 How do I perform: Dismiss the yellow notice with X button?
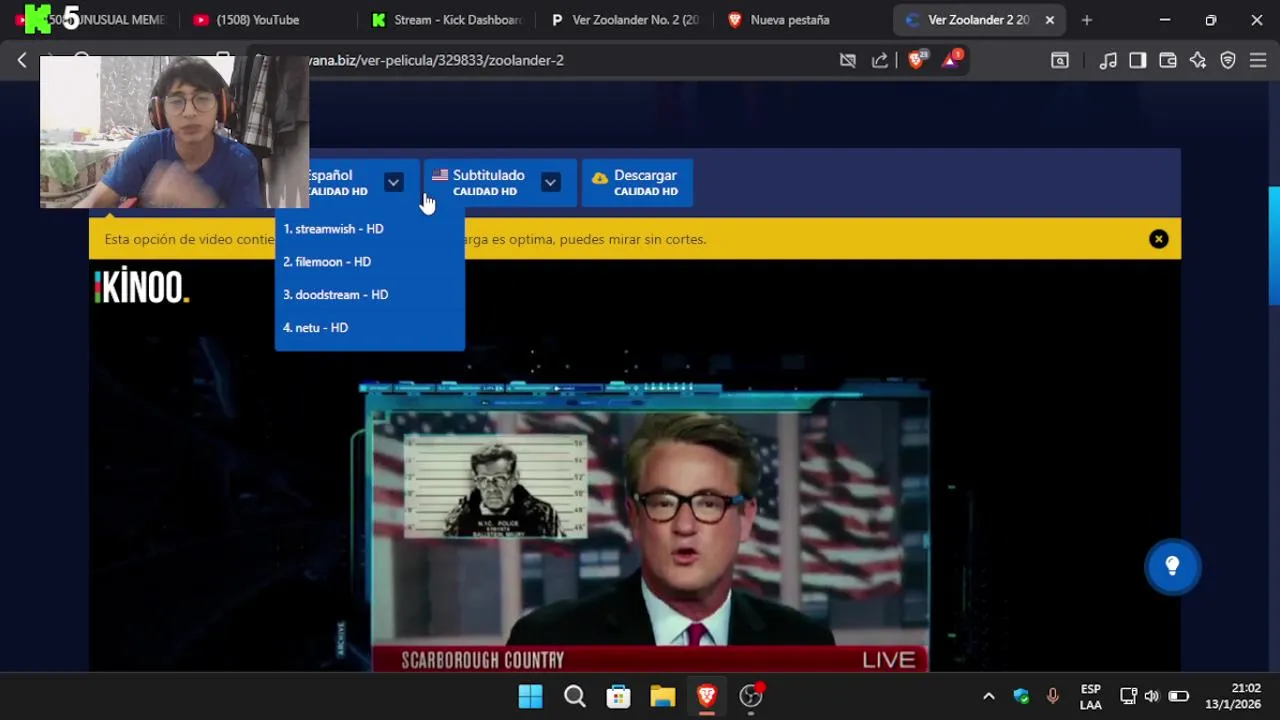point(1158,239)
